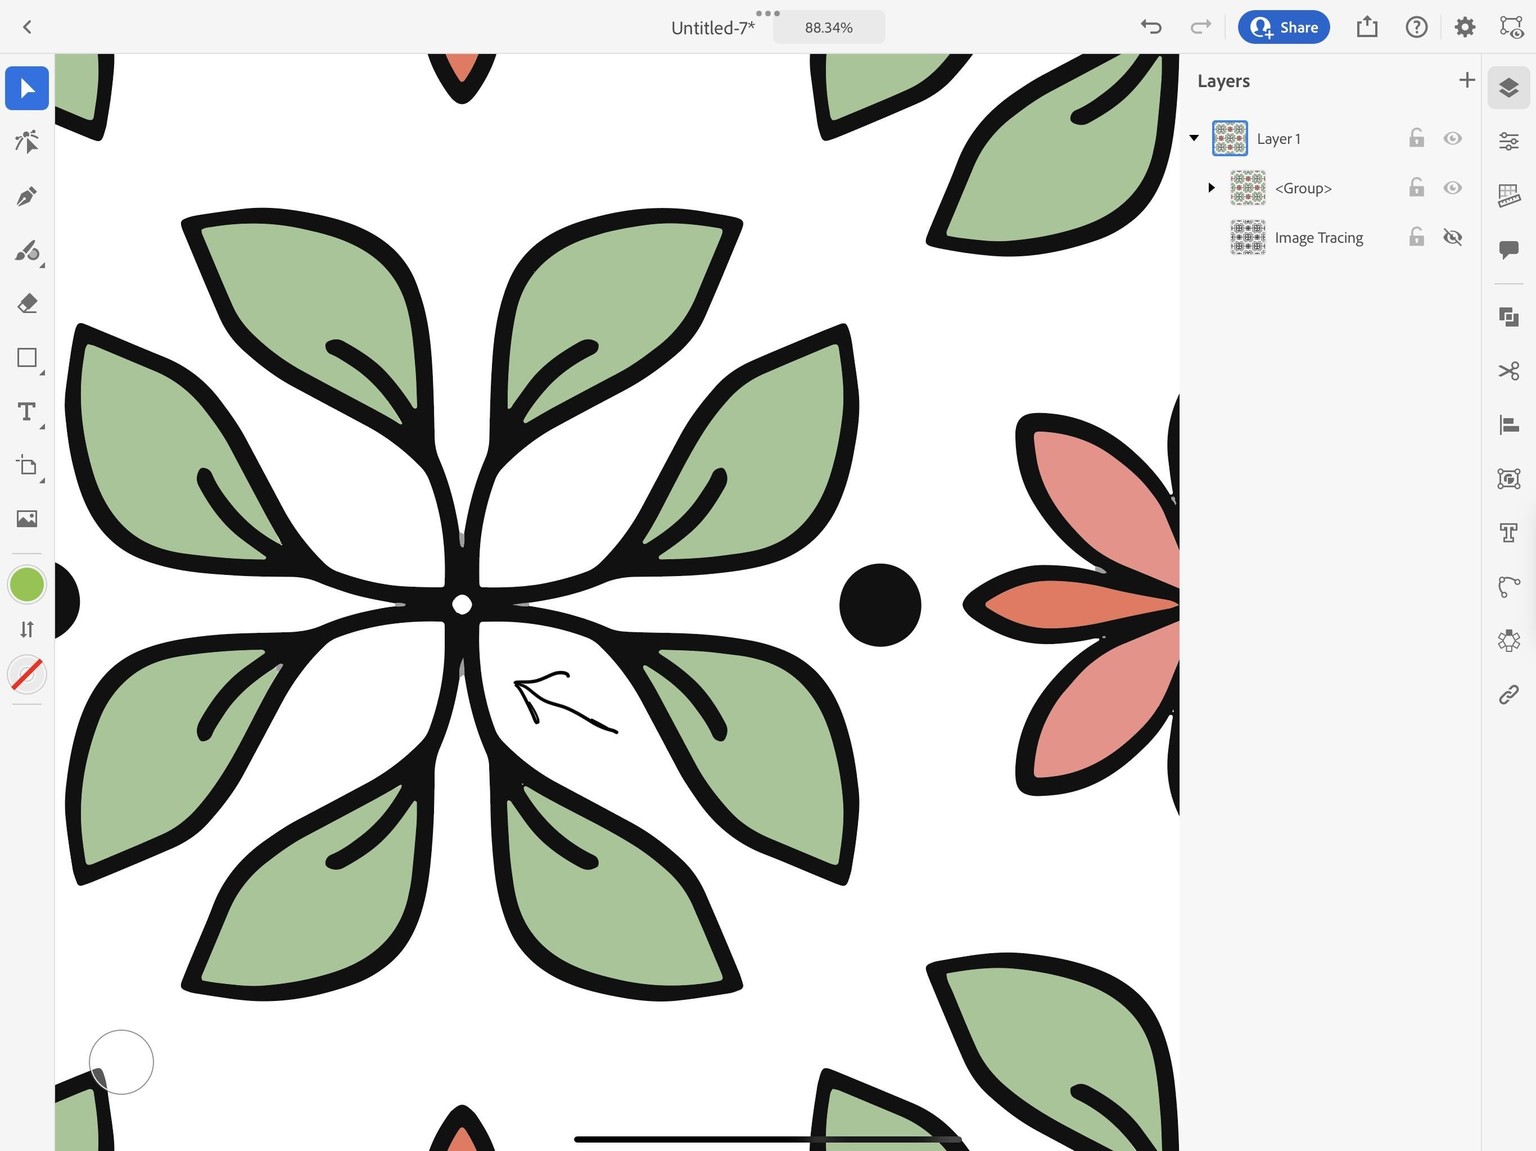Tap the touch shortcut circle
This screenshot has width=1536, height=1151.
click(121, 1062)
